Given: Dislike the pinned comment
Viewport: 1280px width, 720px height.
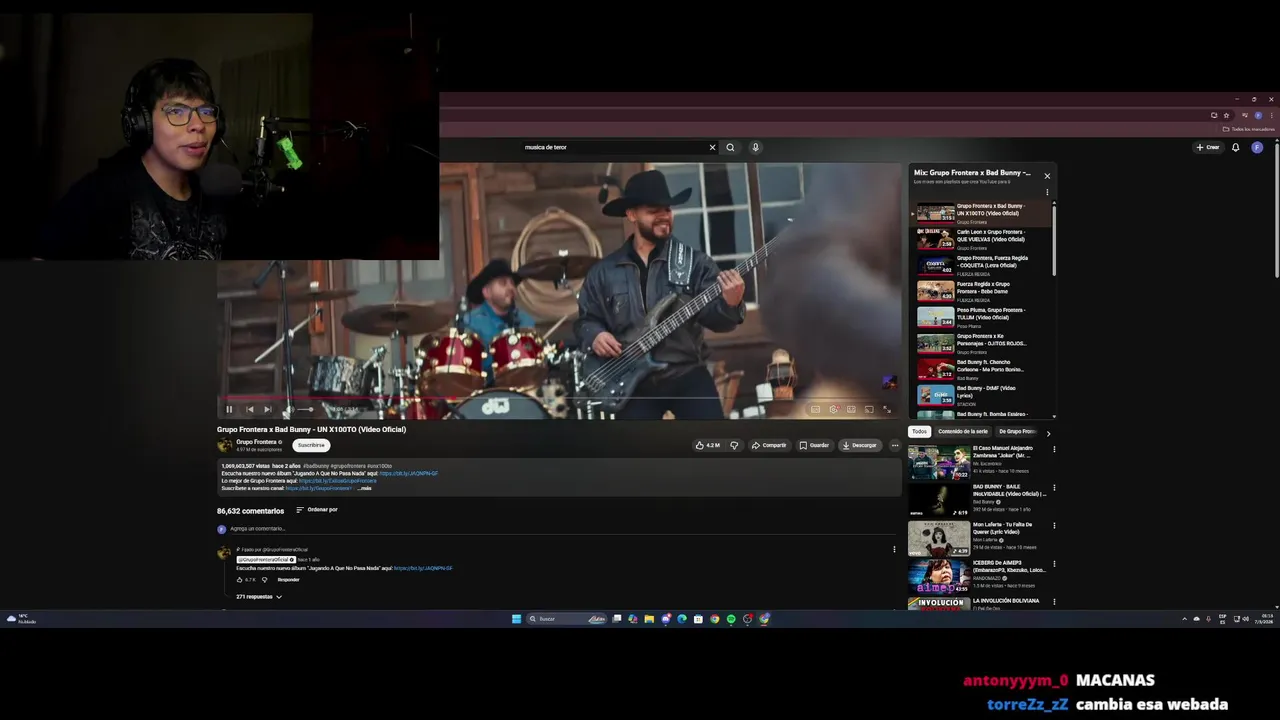Looking at the screenshot, I should (264, 580).
